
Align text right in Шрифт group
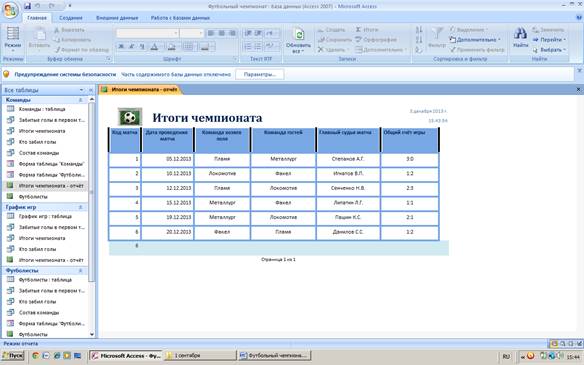coord(232,33)
